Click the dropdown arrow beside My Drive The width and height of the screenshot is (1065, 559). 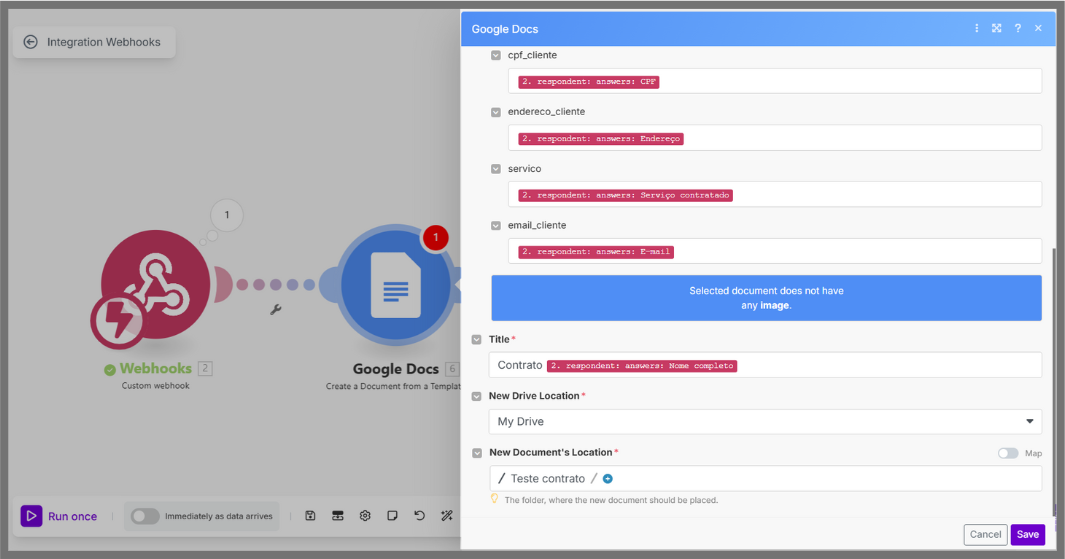[x=1030, y=422]
